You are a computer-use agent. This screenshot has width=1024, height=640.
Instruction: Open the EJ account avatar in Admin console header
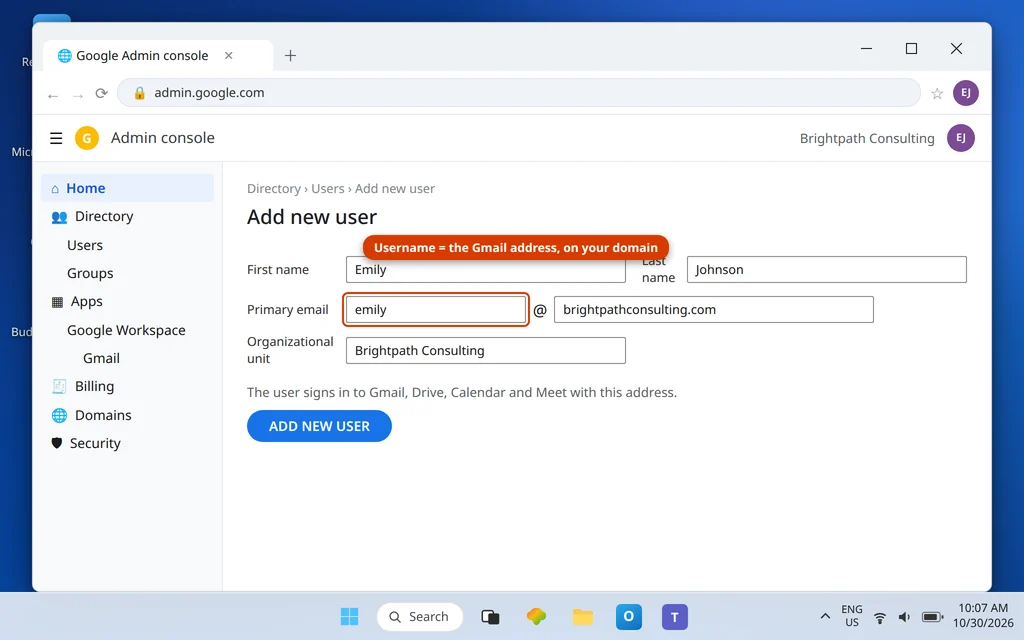pos(961,138)
